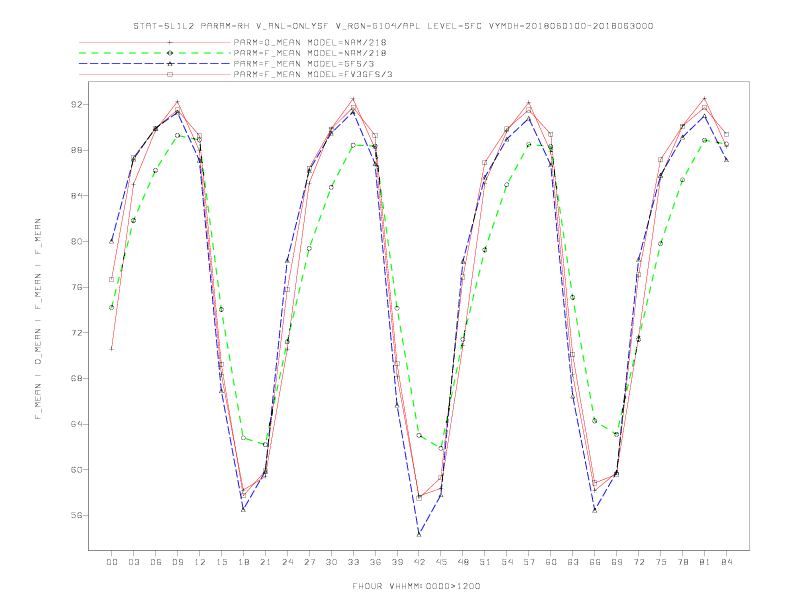Click x-axis tick label 69
This screenshot has width=792, height=612.
tap(617, 562)
